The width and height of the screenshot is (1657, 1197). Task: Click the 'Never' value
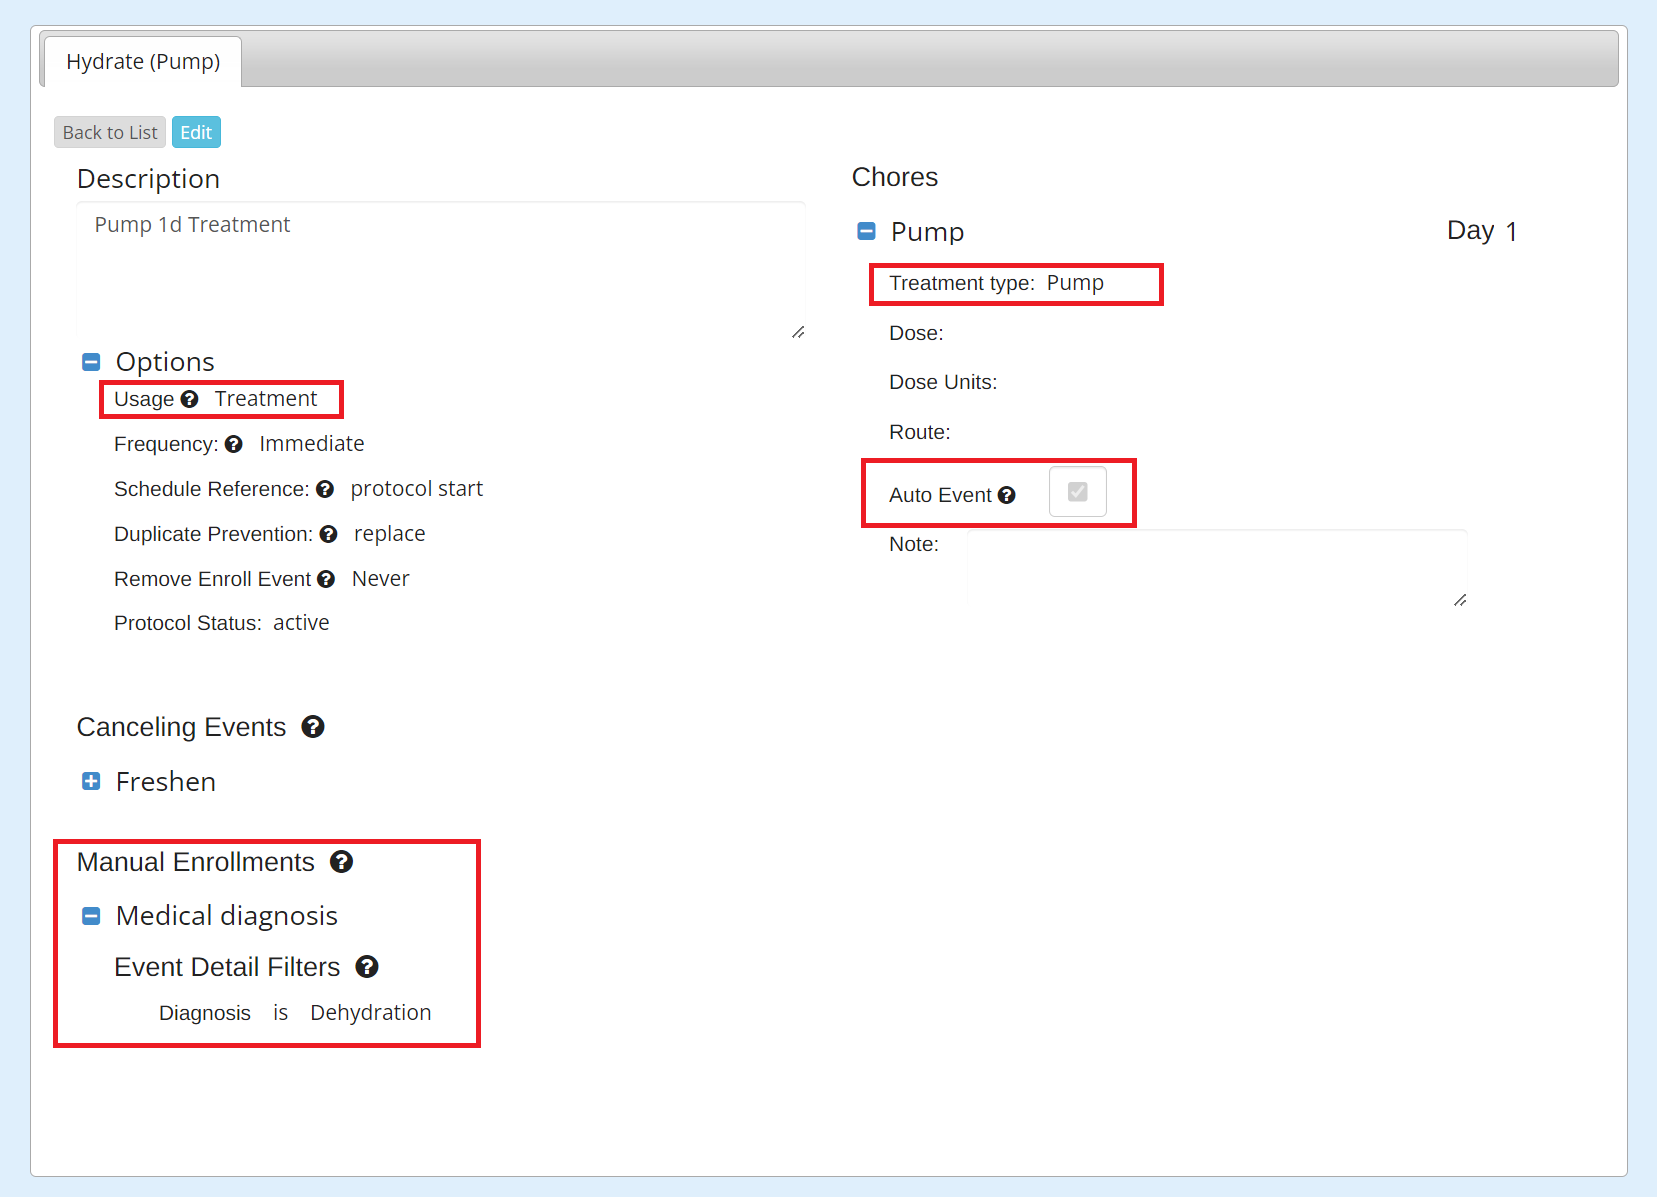[381, 579]
